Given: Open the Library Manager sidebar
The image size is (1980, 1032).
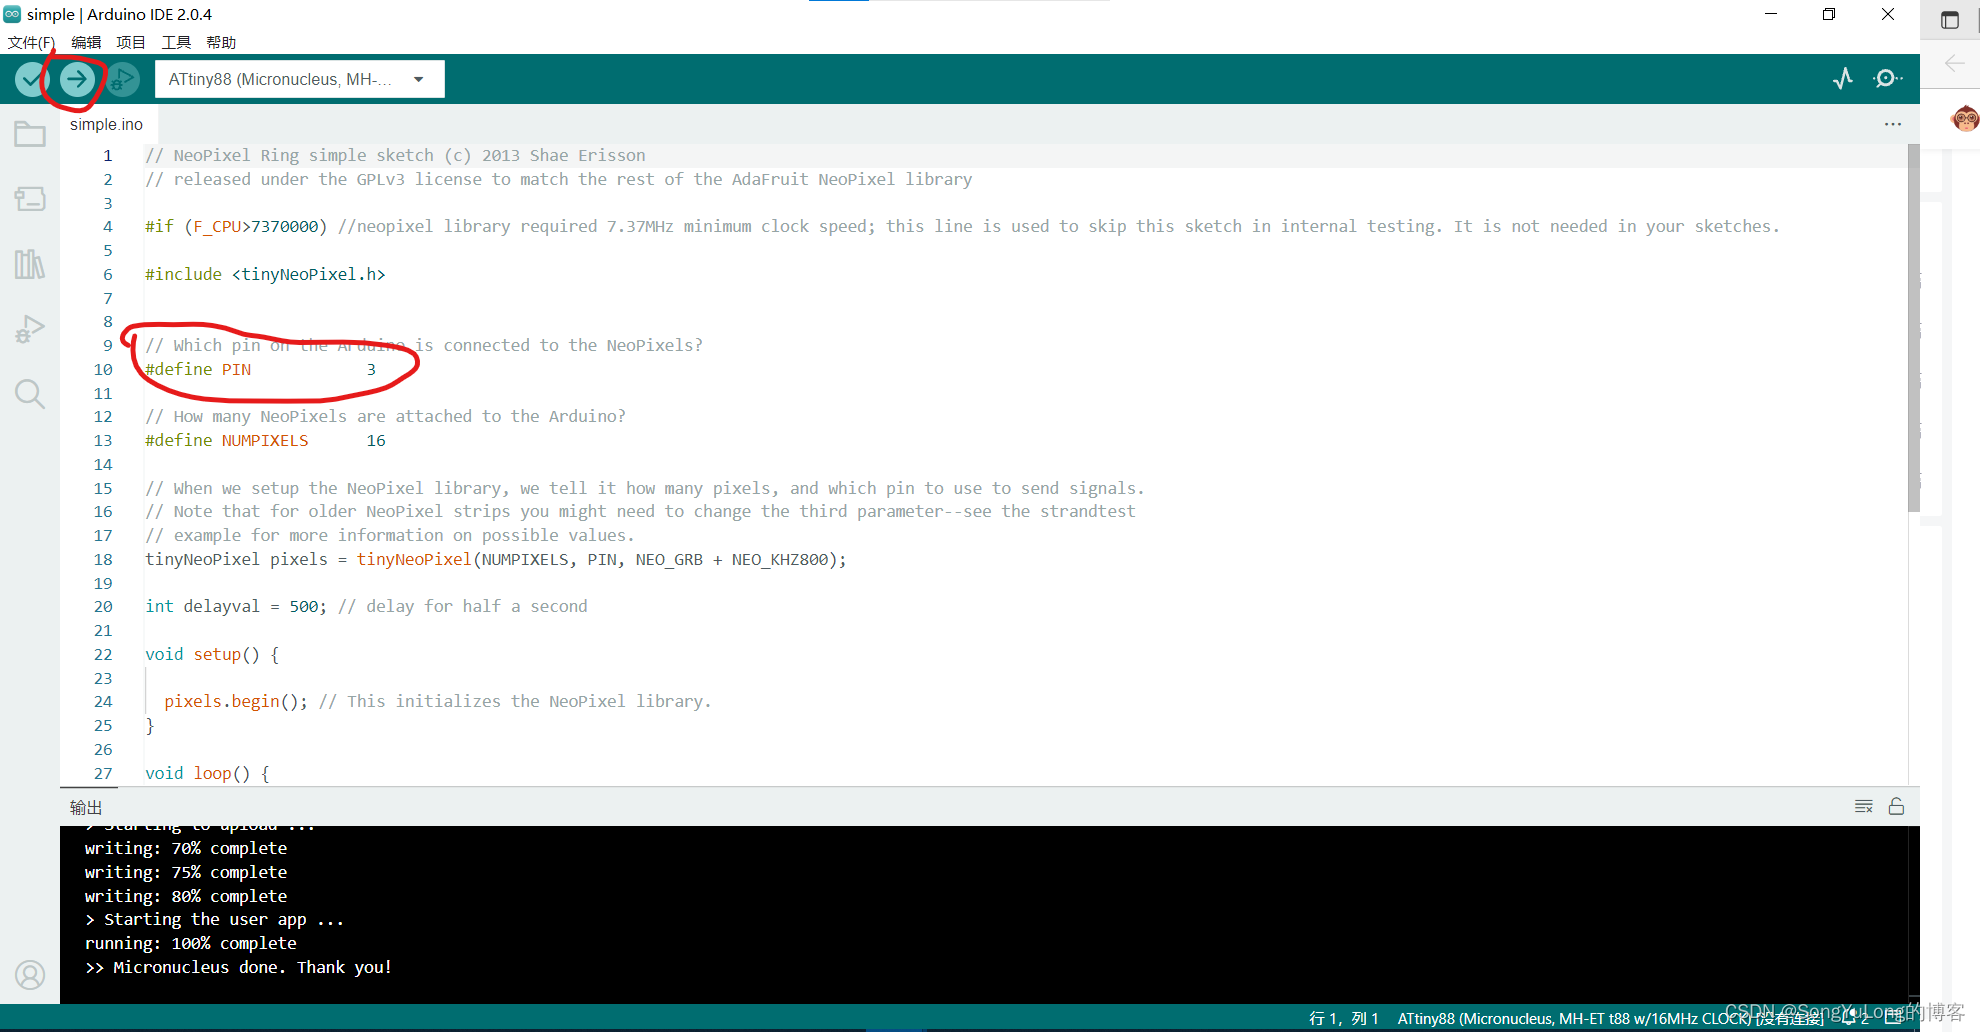Looking at the screenshot, I should tap(30, 264).
